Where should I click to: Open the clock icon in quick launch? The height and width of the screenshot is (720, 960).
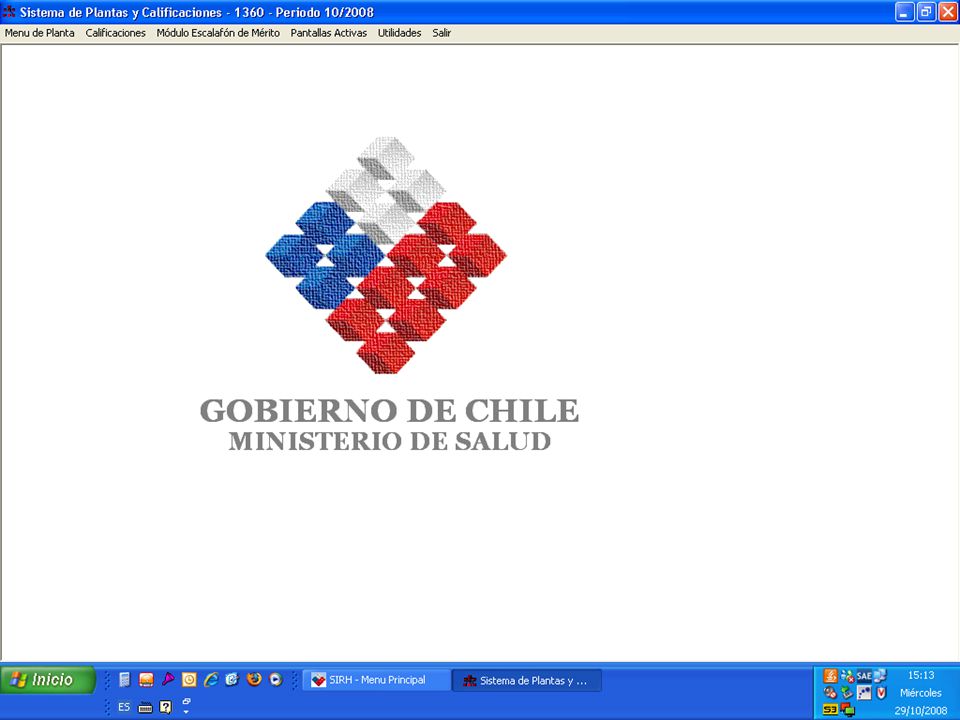189,680
